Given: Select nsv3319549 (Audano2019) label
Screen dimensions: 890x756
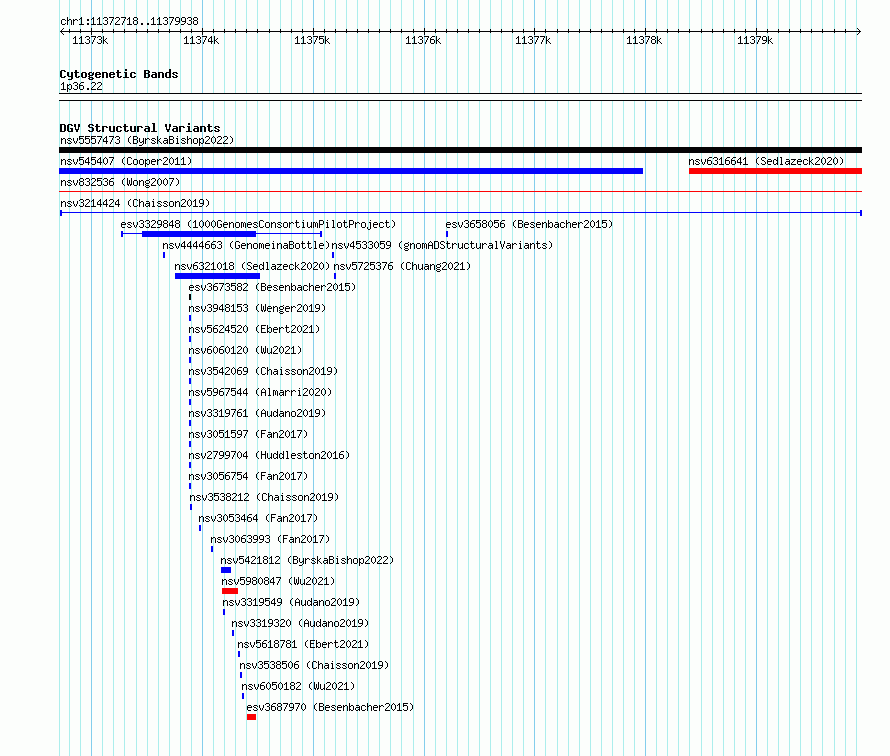Looking at the screenshot, I should click(x=291, y=602).
